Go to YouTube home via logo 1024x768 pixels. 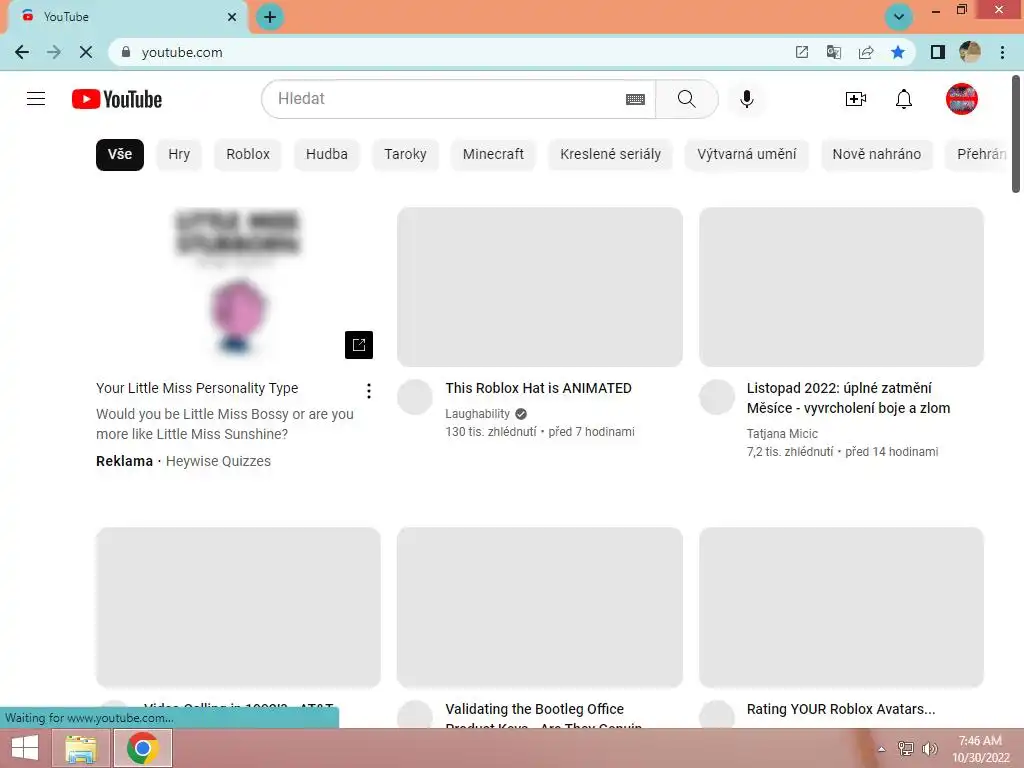coord(117,99)
